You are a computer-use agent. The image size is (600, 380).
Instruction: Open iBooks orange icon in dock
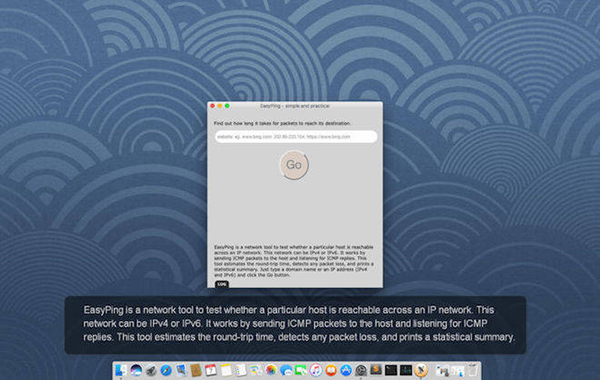[x=331, y=370]
